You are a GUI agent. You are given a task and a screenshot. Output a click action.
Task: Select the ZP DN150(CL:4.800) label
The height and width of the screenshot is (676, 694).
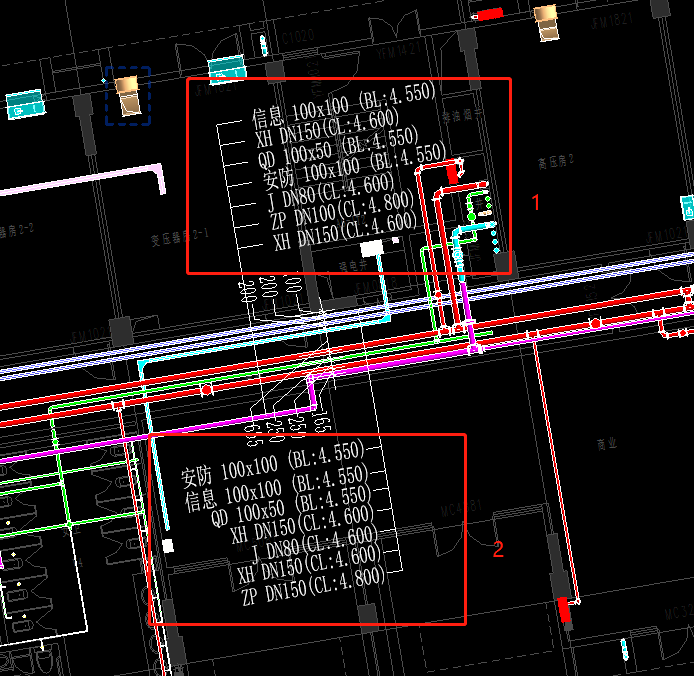[x=312, y=598]
